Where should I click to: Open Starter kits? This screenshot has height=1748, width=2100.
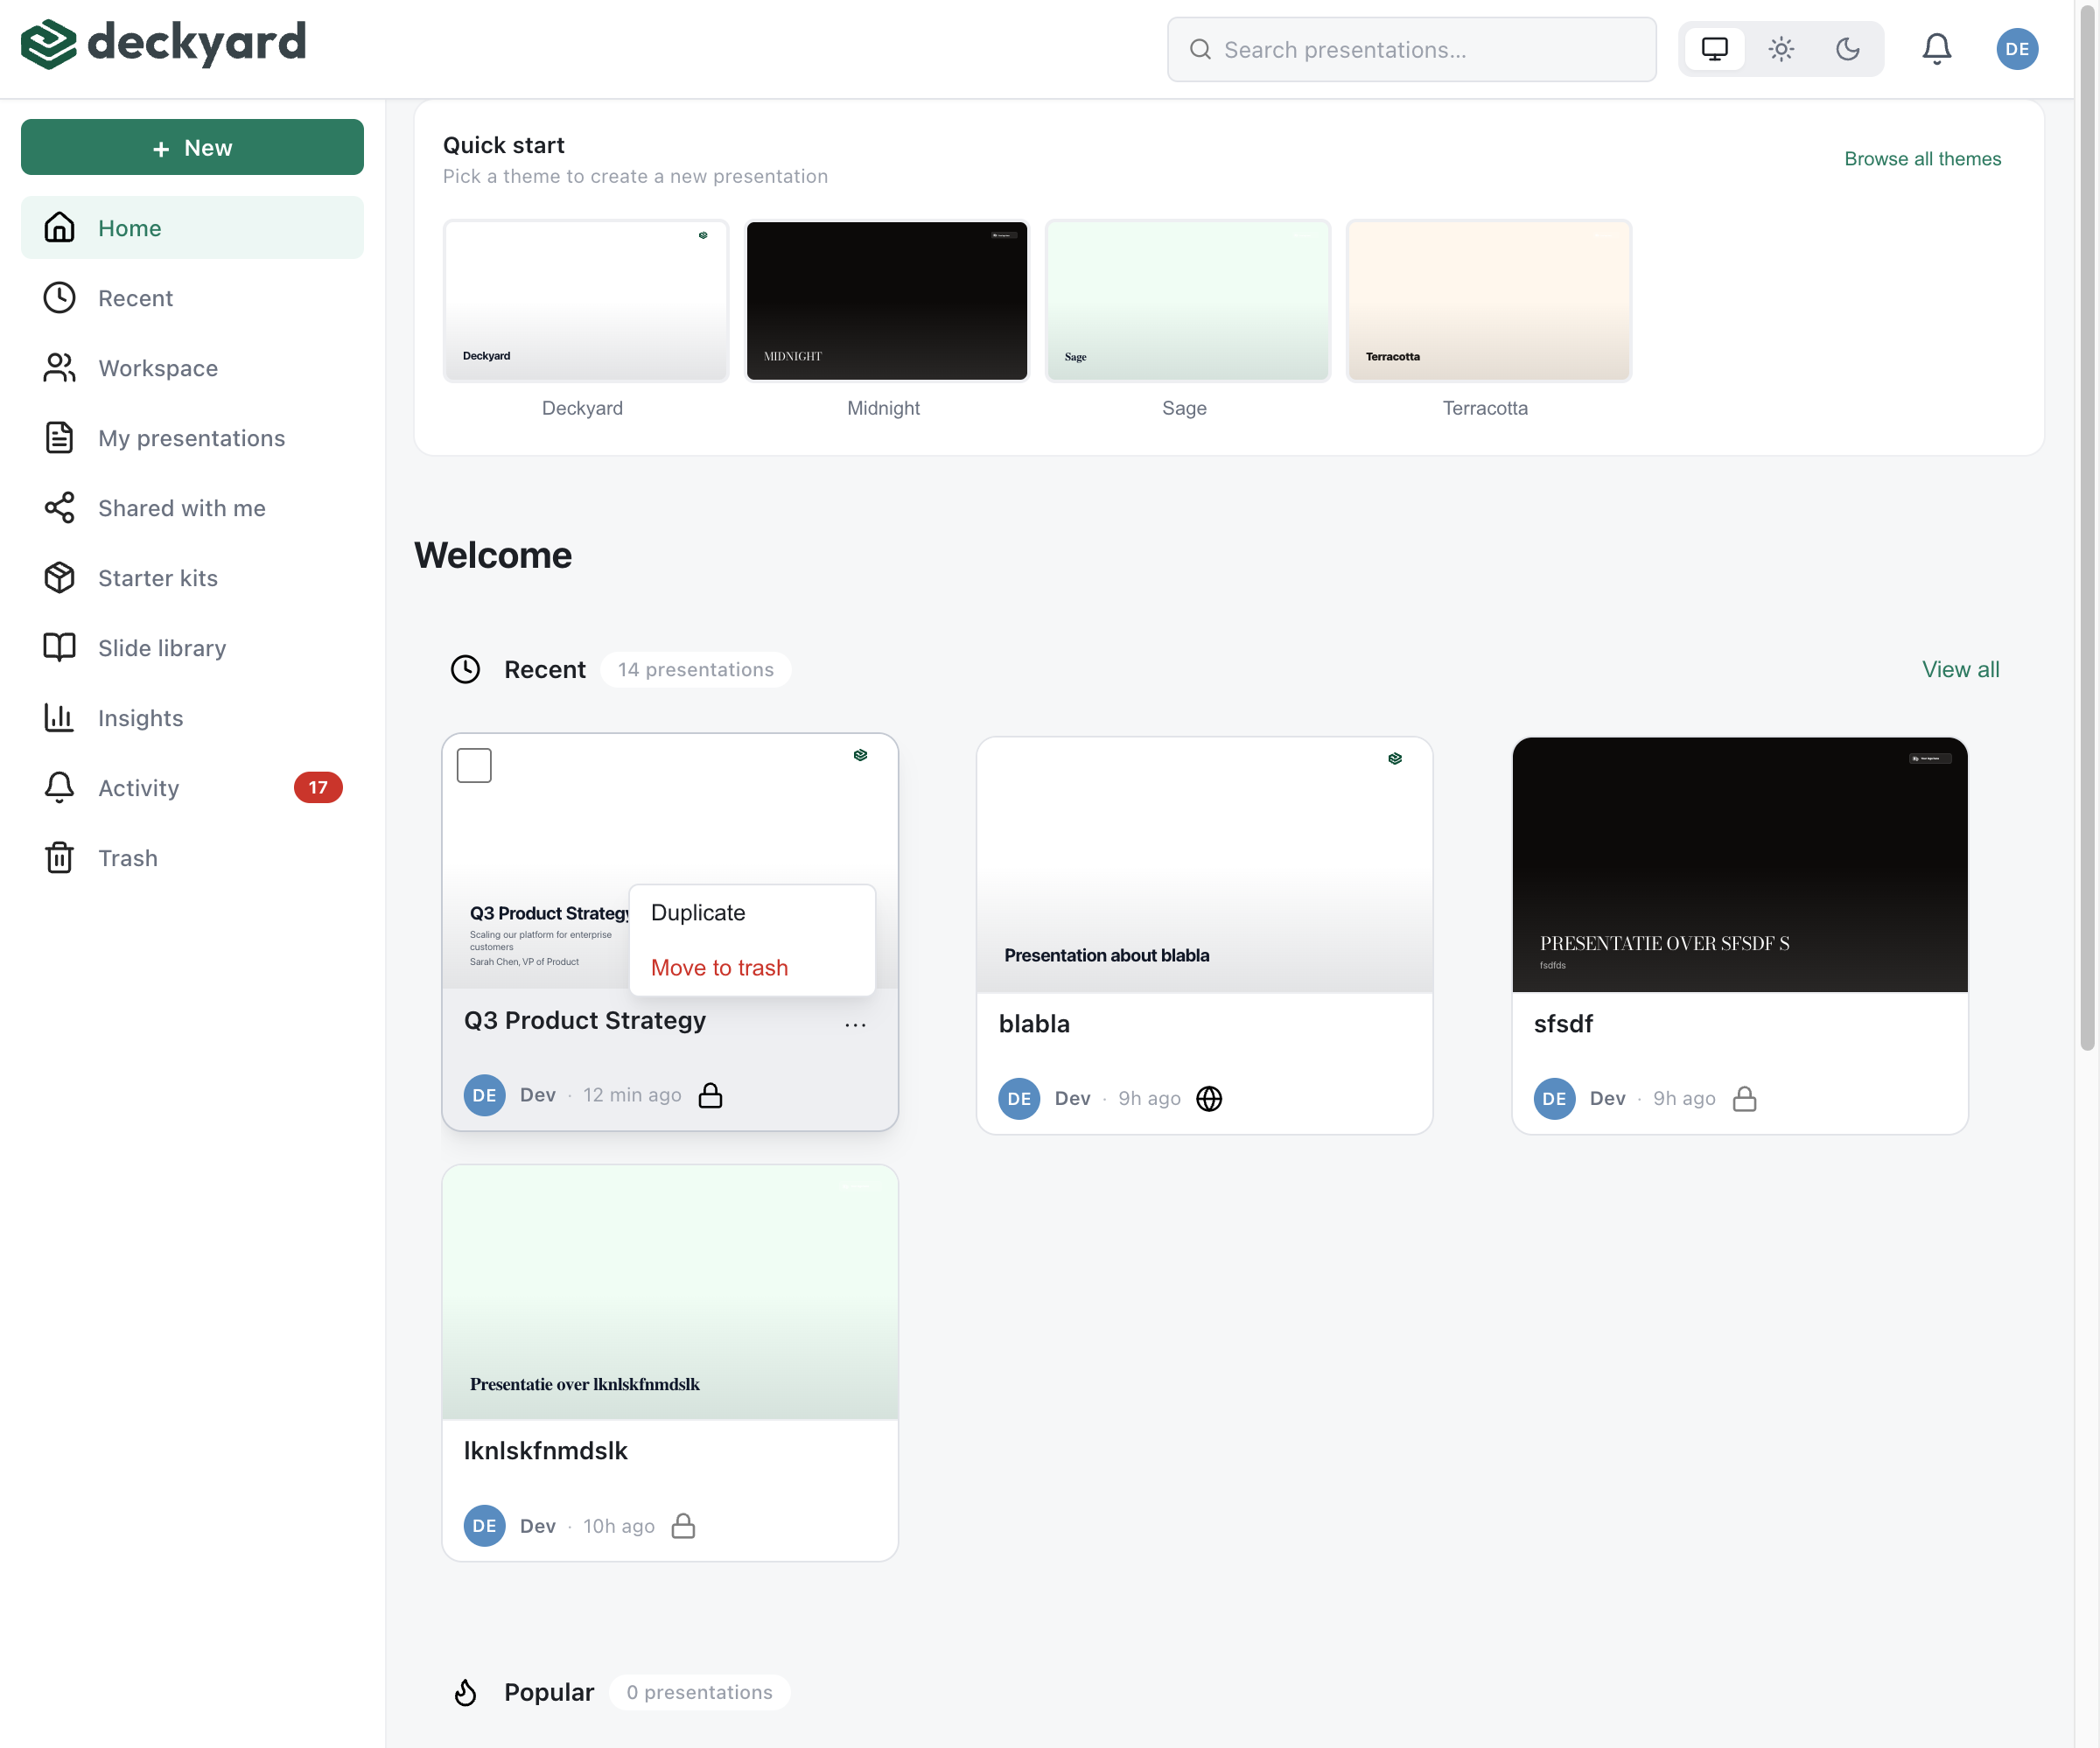(x=192, y=578)
